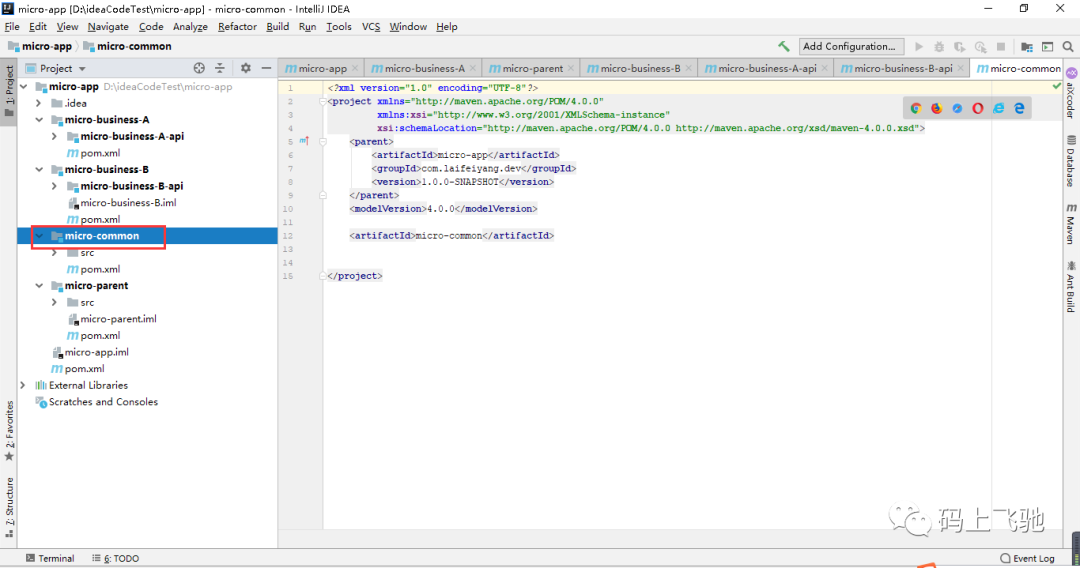
Task: Click the Add Configuration button
Action: click(850, 46)
